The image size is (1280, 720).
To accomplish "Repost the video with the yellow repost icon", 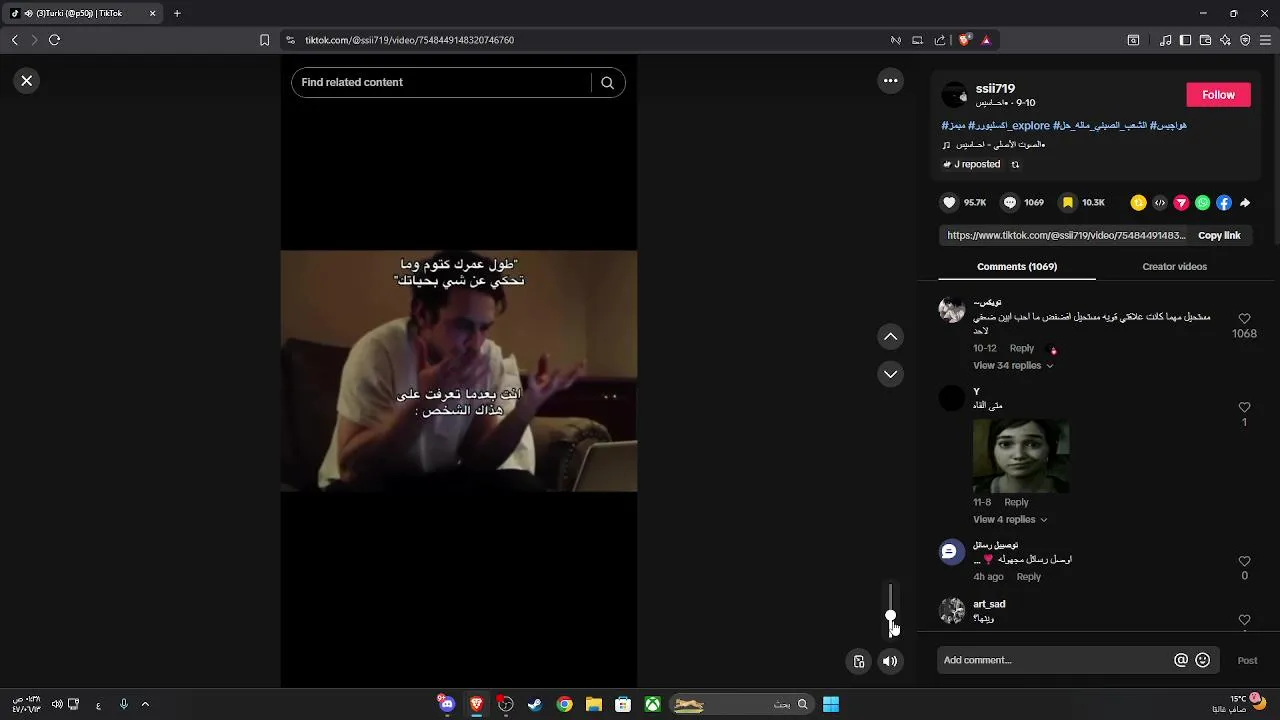I will pos(1138,203).
